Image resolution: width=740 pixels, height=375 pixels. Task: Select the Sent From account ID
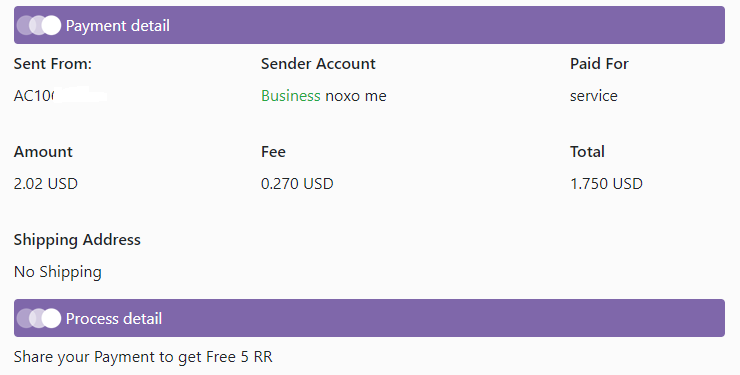point(60,96)
